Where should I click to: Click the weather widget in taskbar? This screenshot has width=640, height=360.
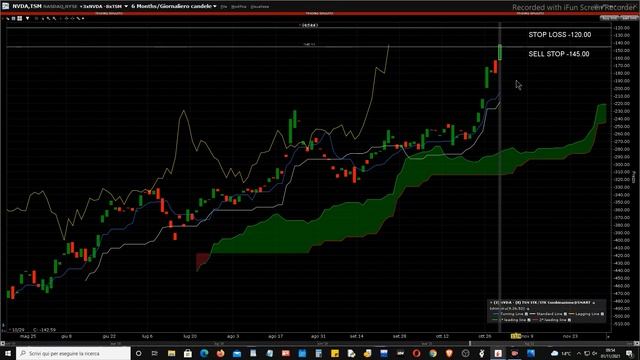(x=560, y=353)
